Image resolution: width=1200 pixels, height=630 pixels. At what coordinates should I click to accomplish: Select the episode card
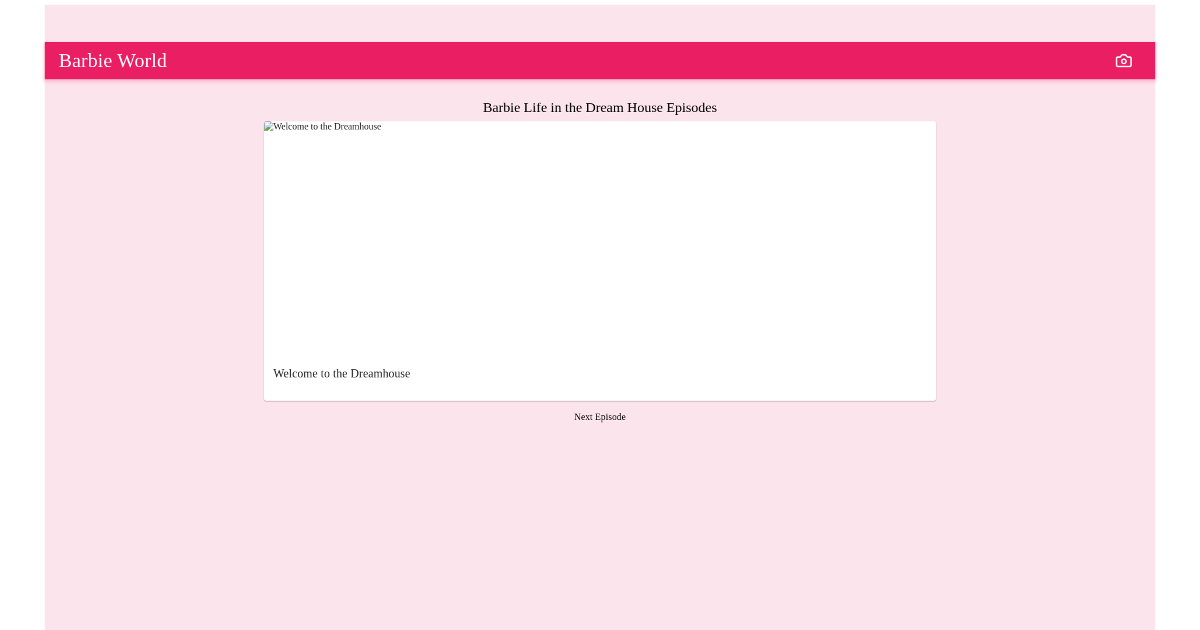point(600,260)
